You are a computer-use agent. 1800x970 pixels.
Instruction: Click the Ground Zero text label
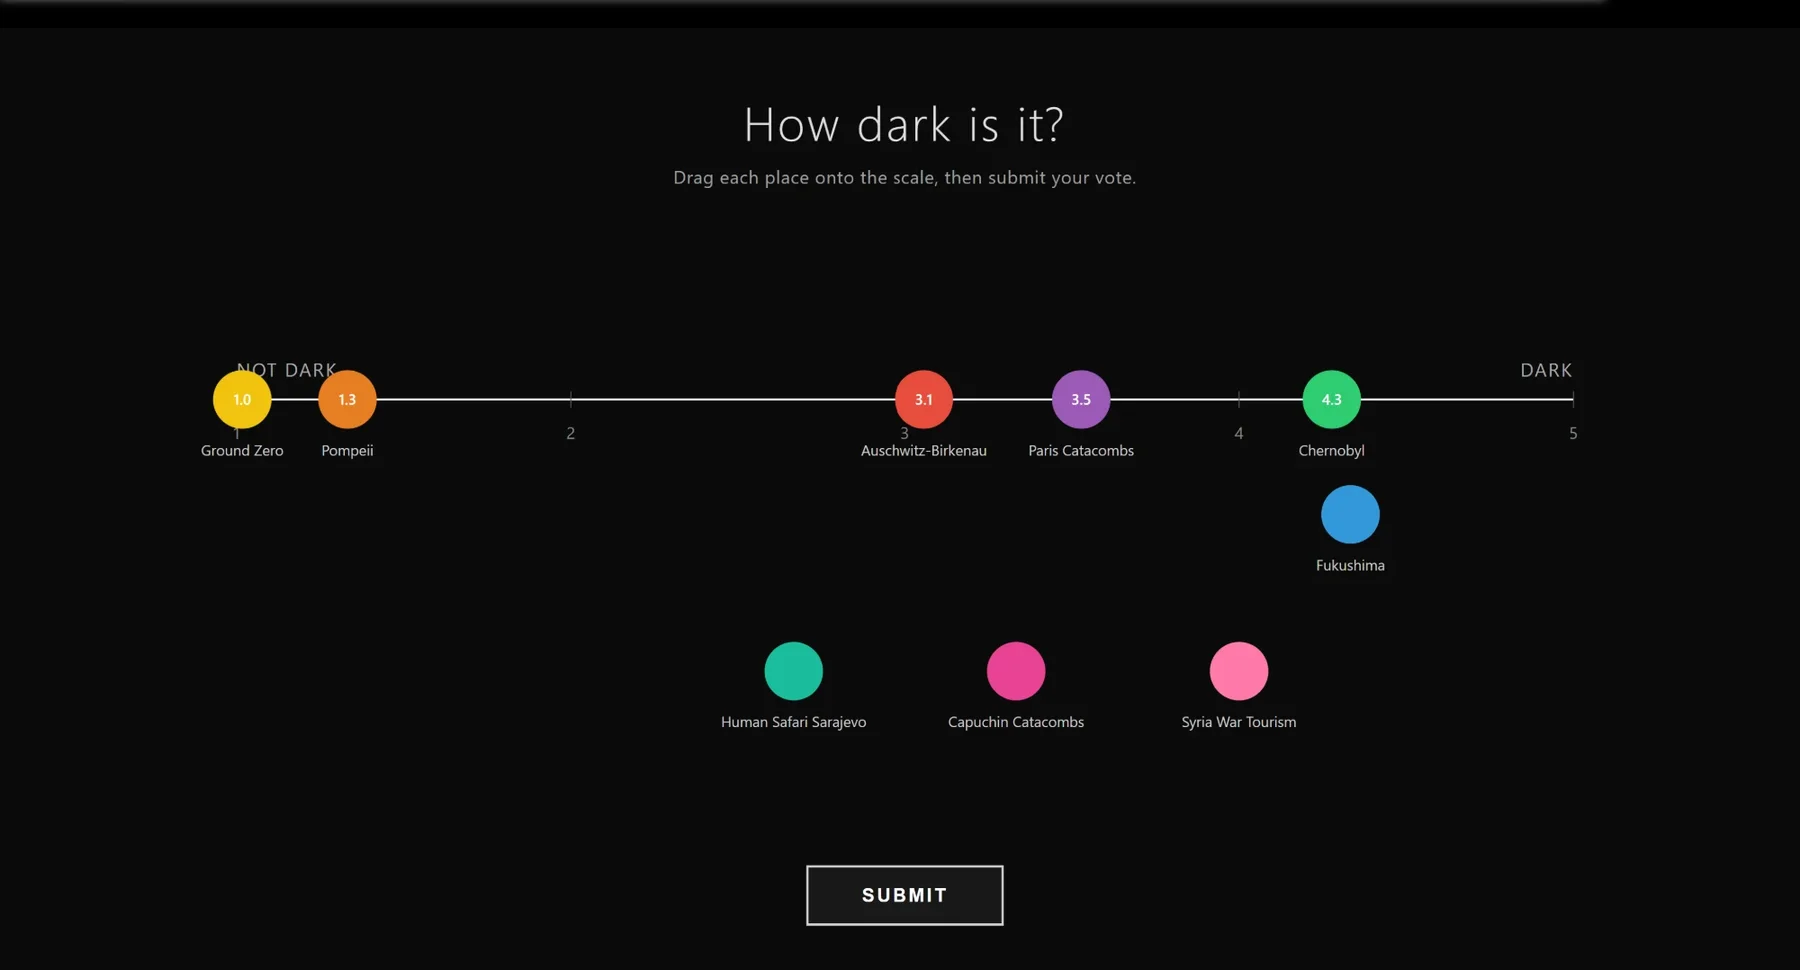coord(242,450)
